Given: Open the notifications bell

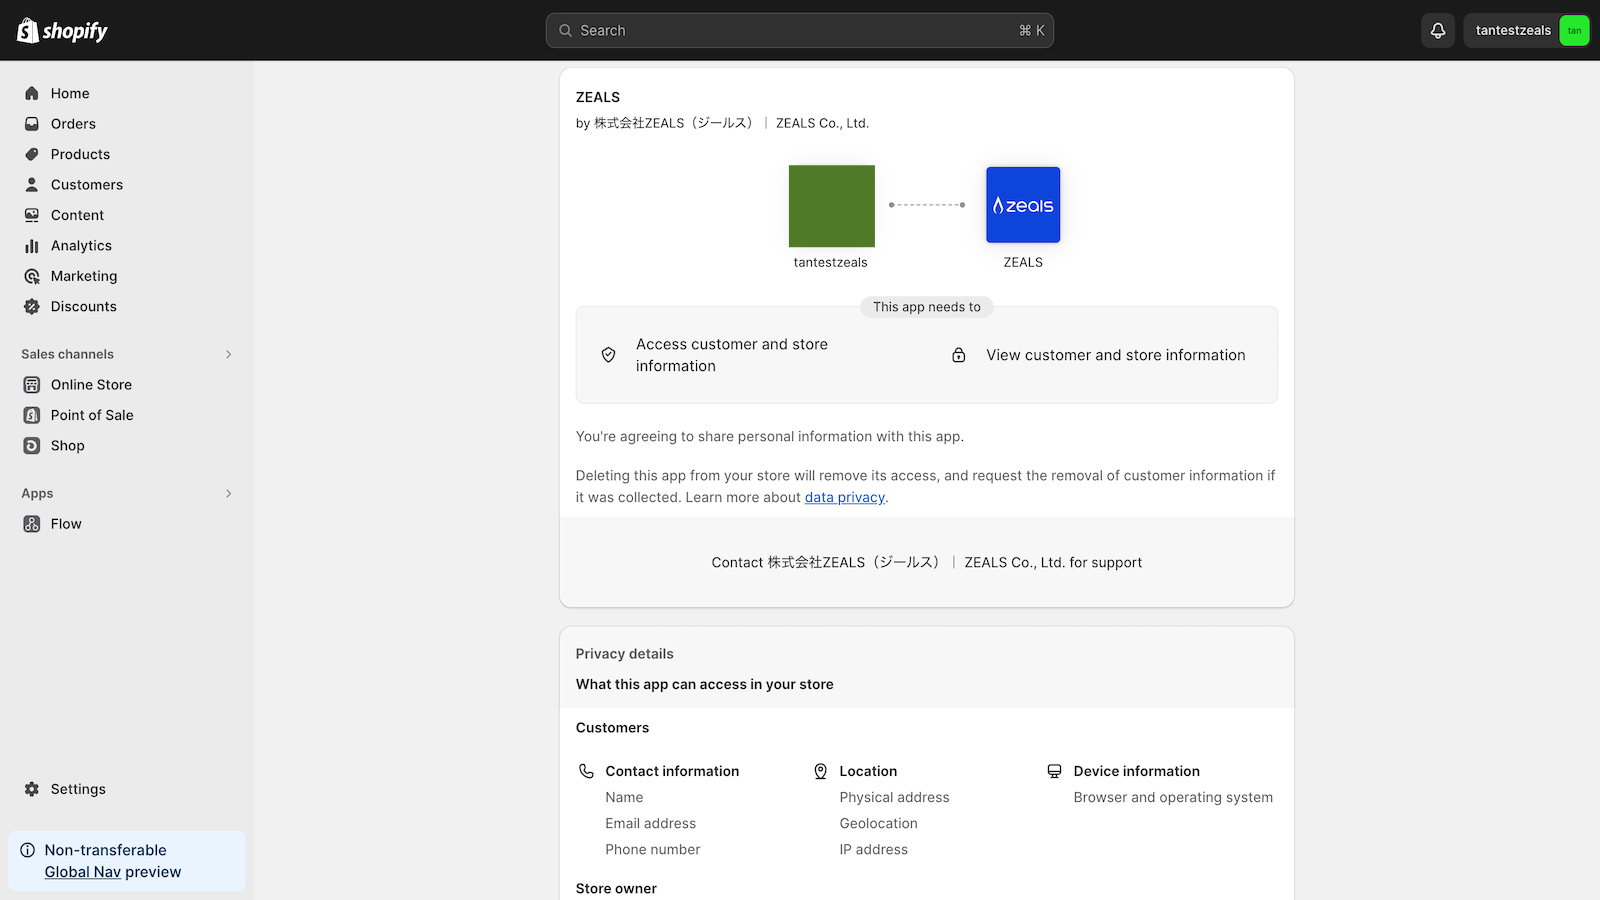Looking at the screenshot, I should pos(1438,30).
